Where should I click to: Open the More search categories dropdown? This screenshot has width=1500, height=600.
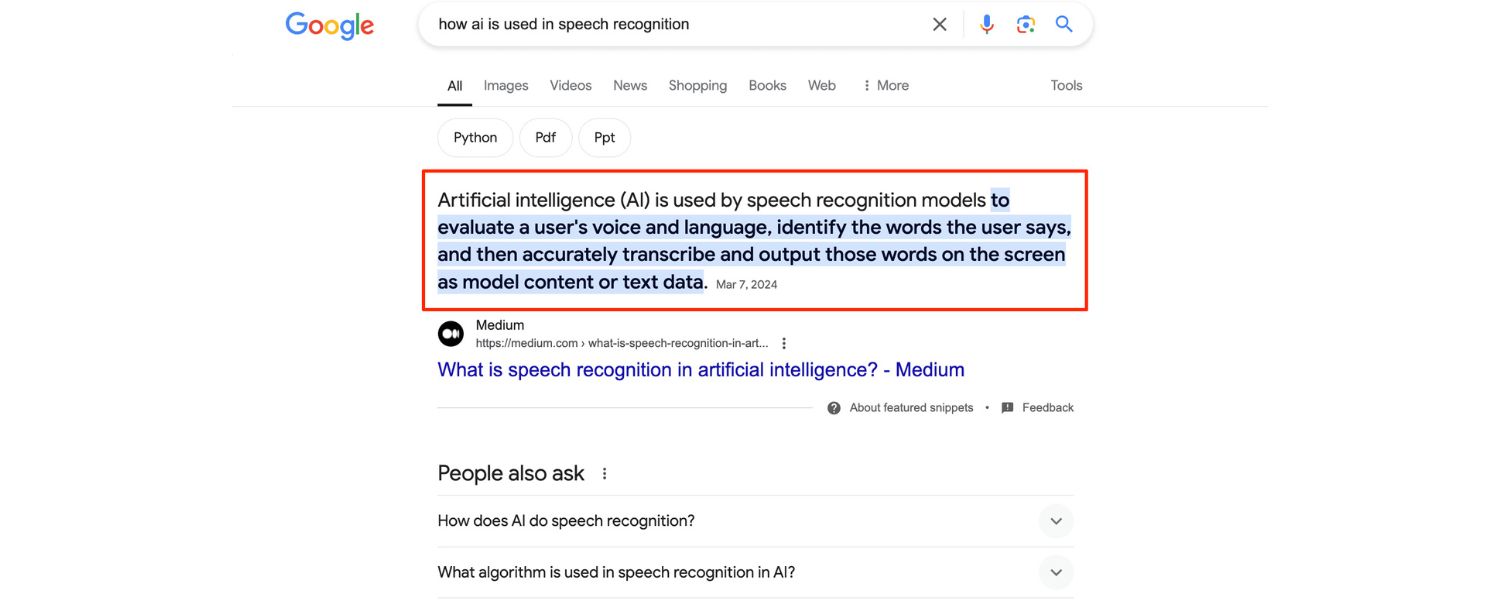click(x=884, y=85)
